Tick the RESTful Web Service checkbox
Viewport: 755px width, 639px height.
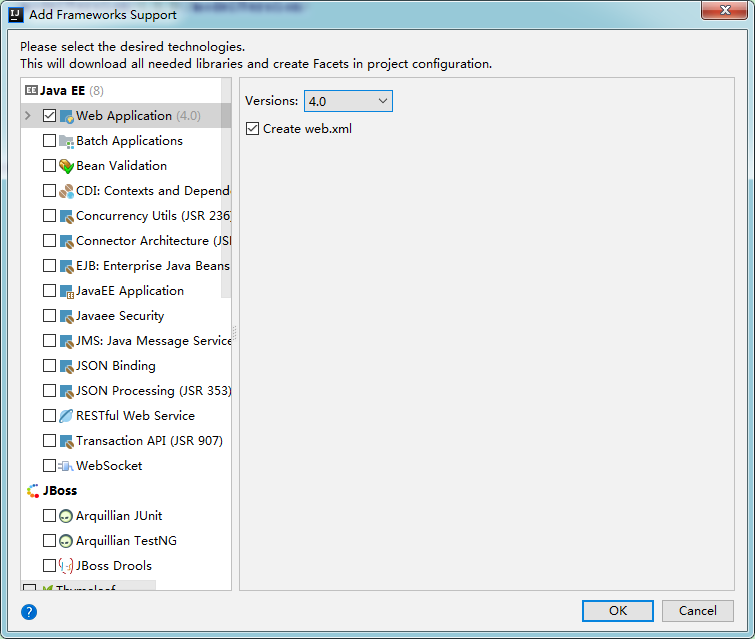tap(49, 416)
